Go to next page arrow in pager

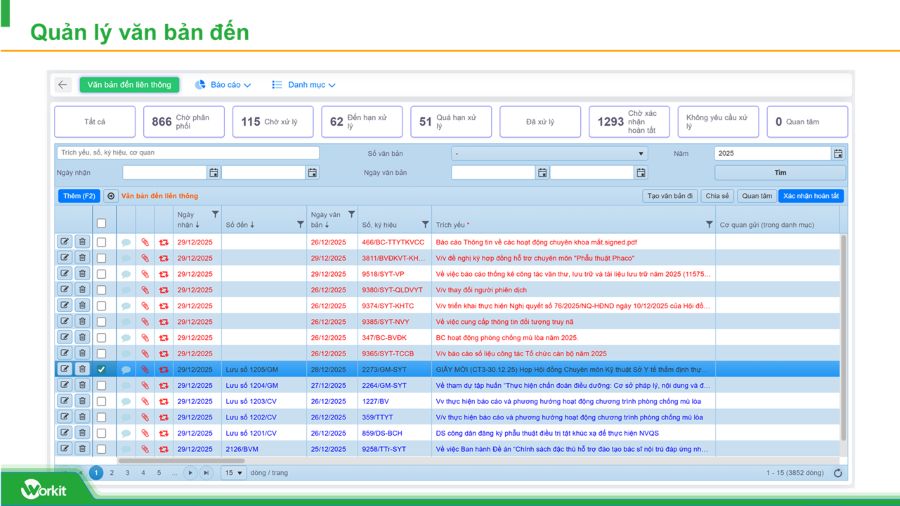[x=190, y=473]
